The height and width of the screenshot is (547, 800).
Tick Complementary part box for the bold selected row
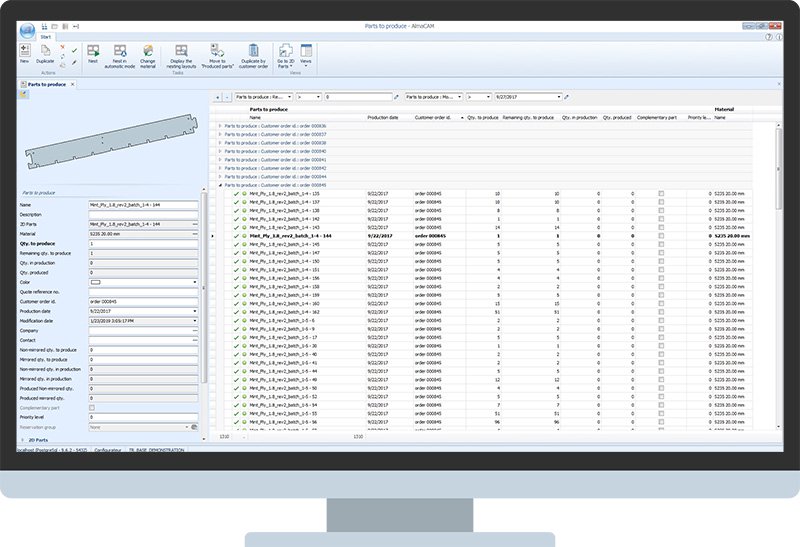[661, 236]
